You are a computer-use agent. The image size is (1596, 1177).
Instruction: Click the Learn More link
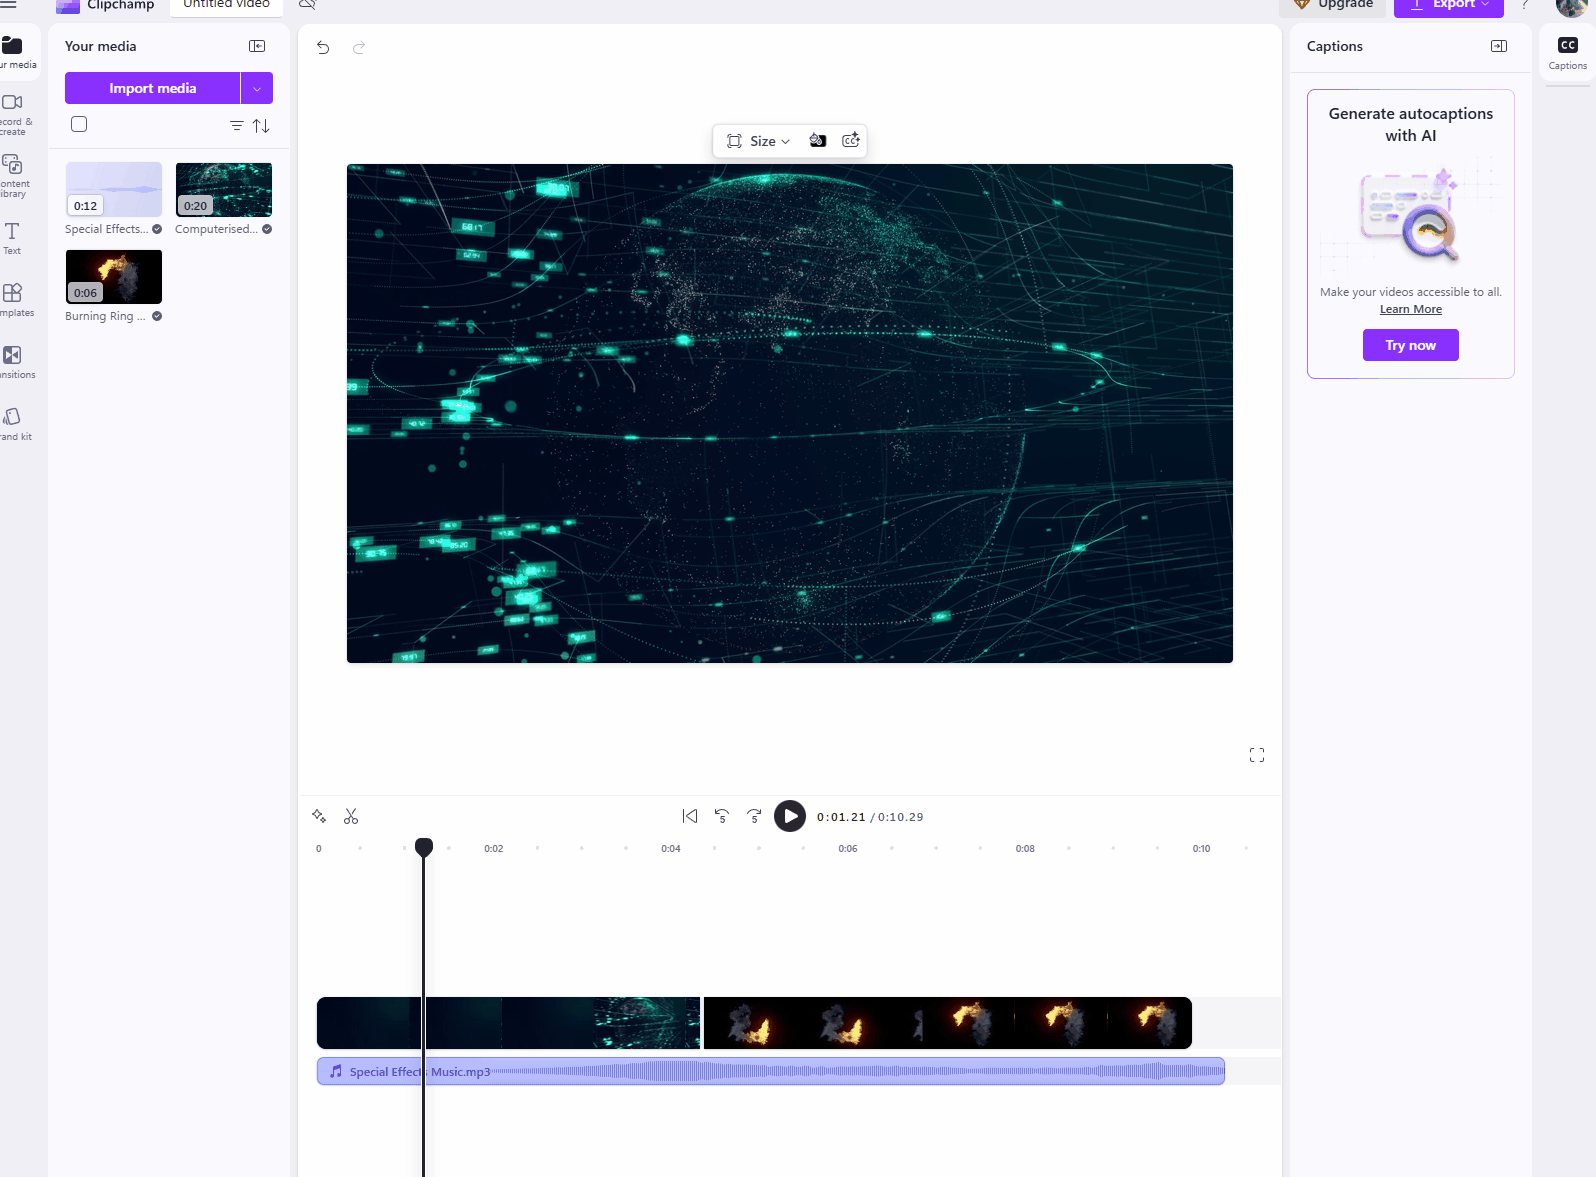tap(1411, 309)
